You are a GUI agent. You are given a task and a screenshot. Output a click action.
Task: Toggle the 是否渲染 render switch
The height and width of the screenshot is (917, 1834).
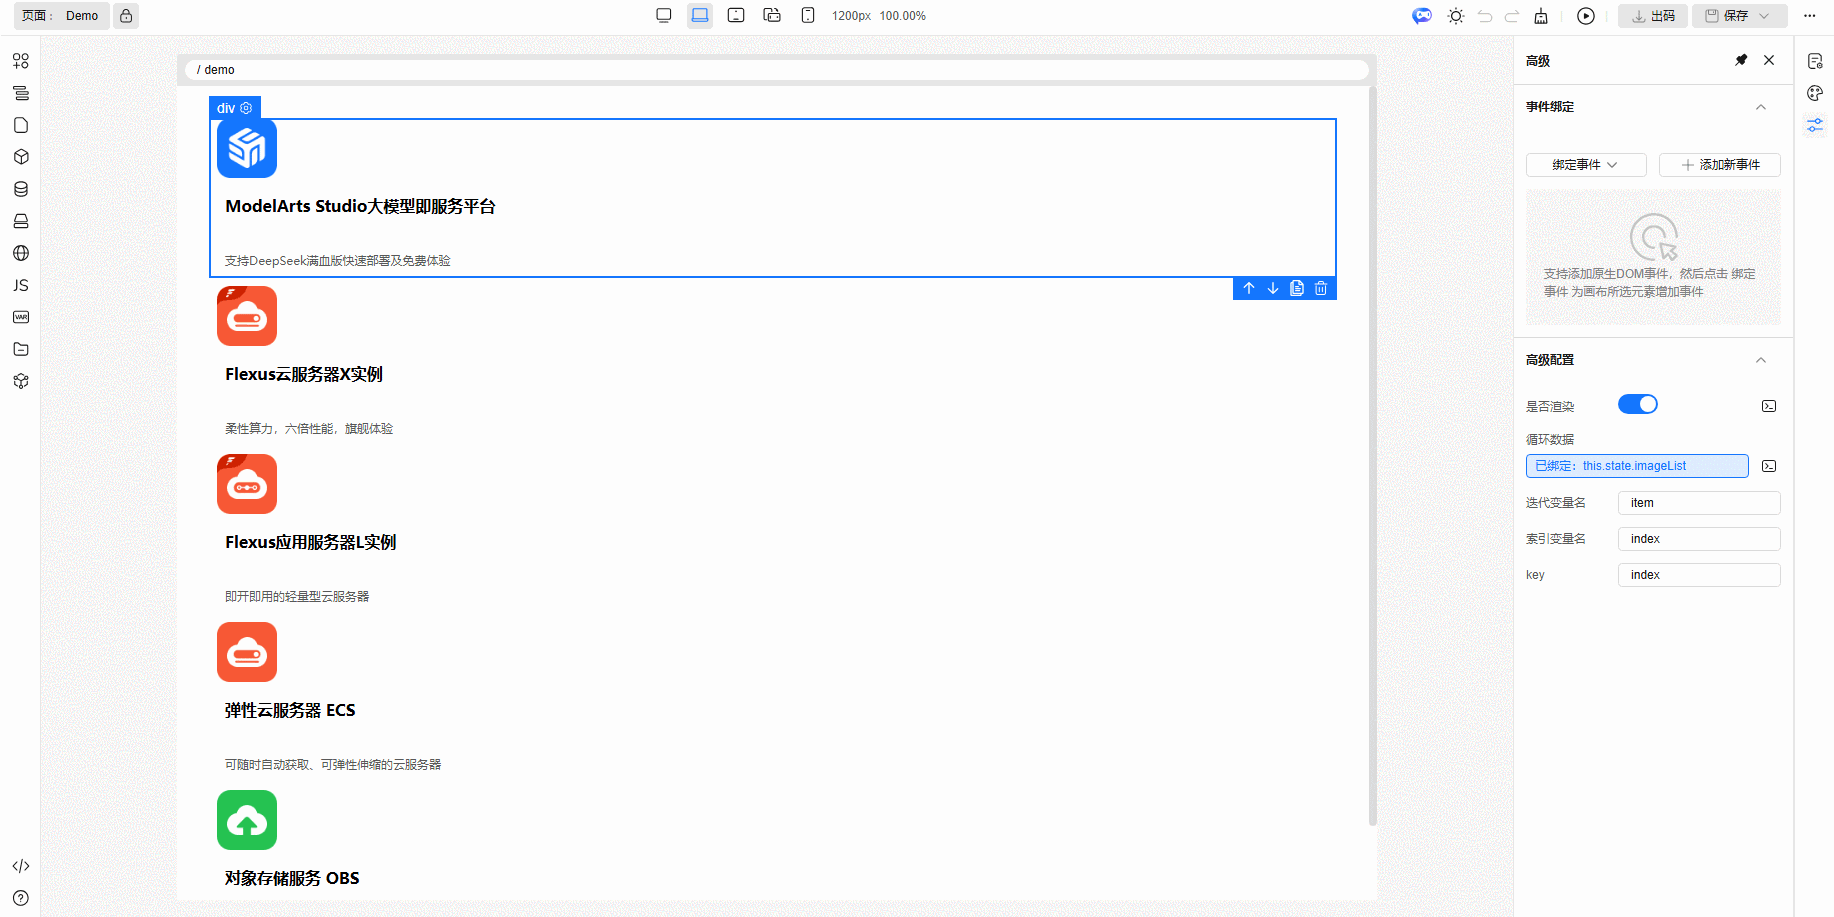pyautogui.click(x=1638, y=404)
